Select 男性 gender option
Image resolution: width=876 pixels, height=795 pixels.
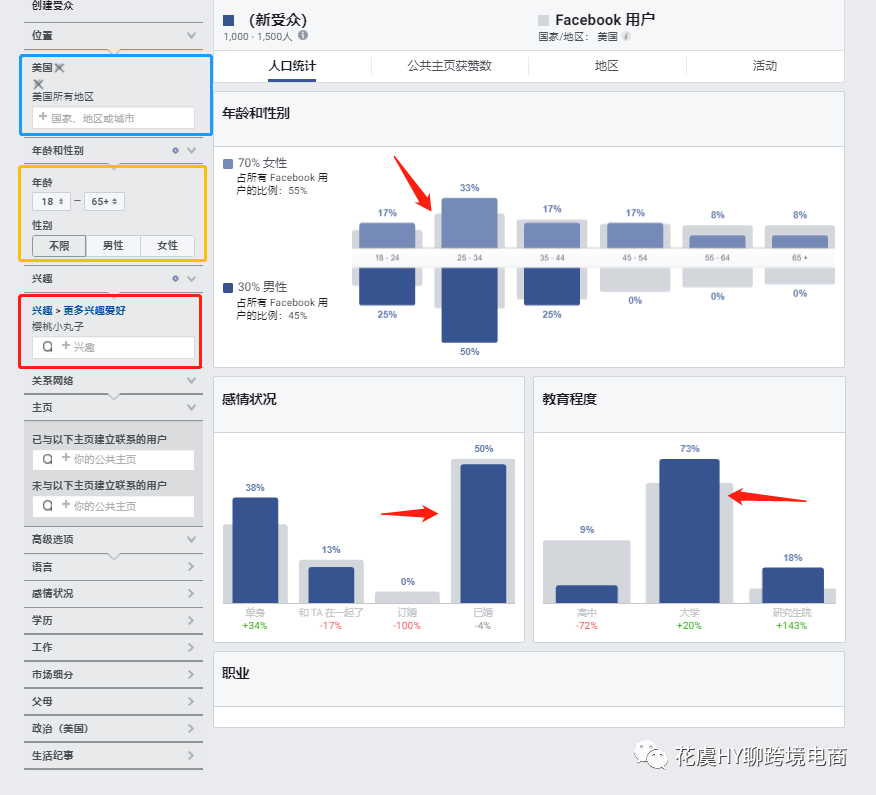click(x=113, y=246)
